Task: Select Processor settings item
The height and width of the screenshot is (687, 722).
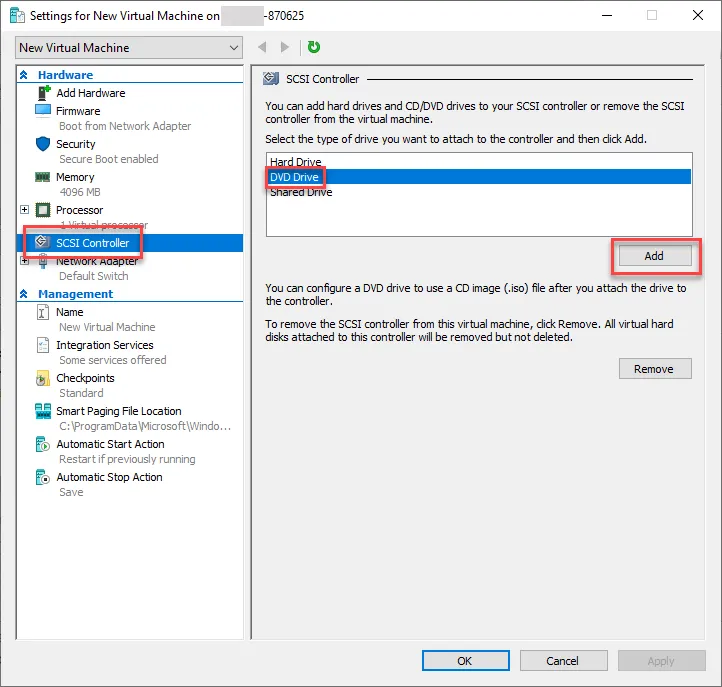Action: (79, 210)
